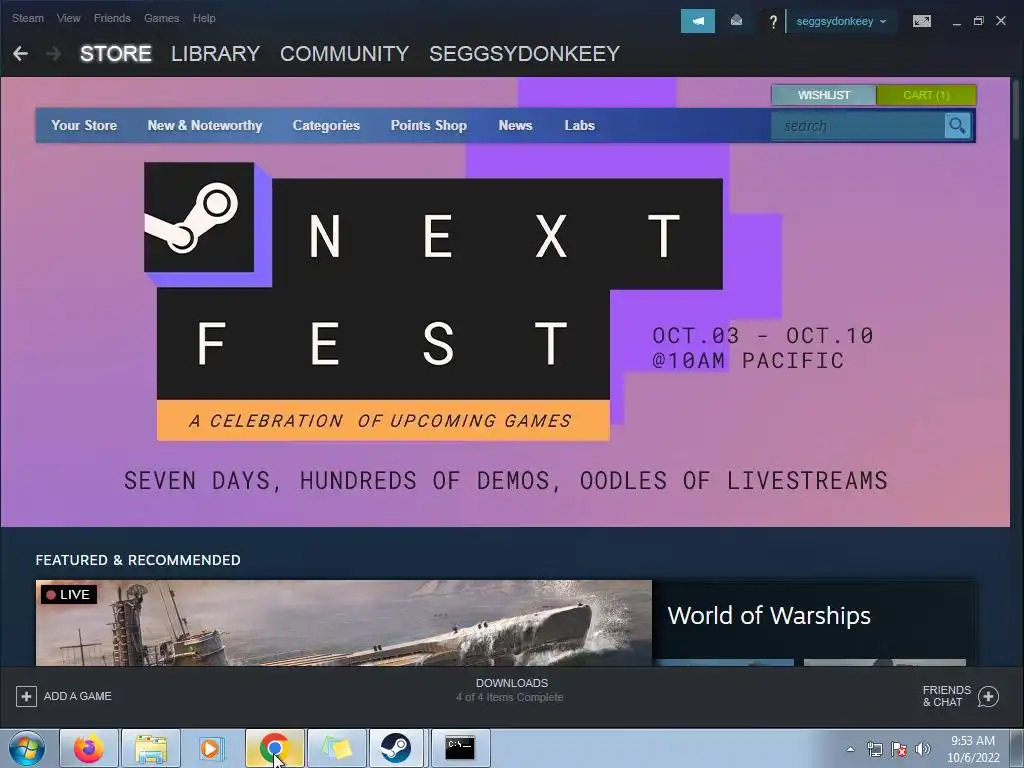Click the taskbar clock showing 9:53 AM
The image size is (1024, 768).
click(x=973, y=749)
